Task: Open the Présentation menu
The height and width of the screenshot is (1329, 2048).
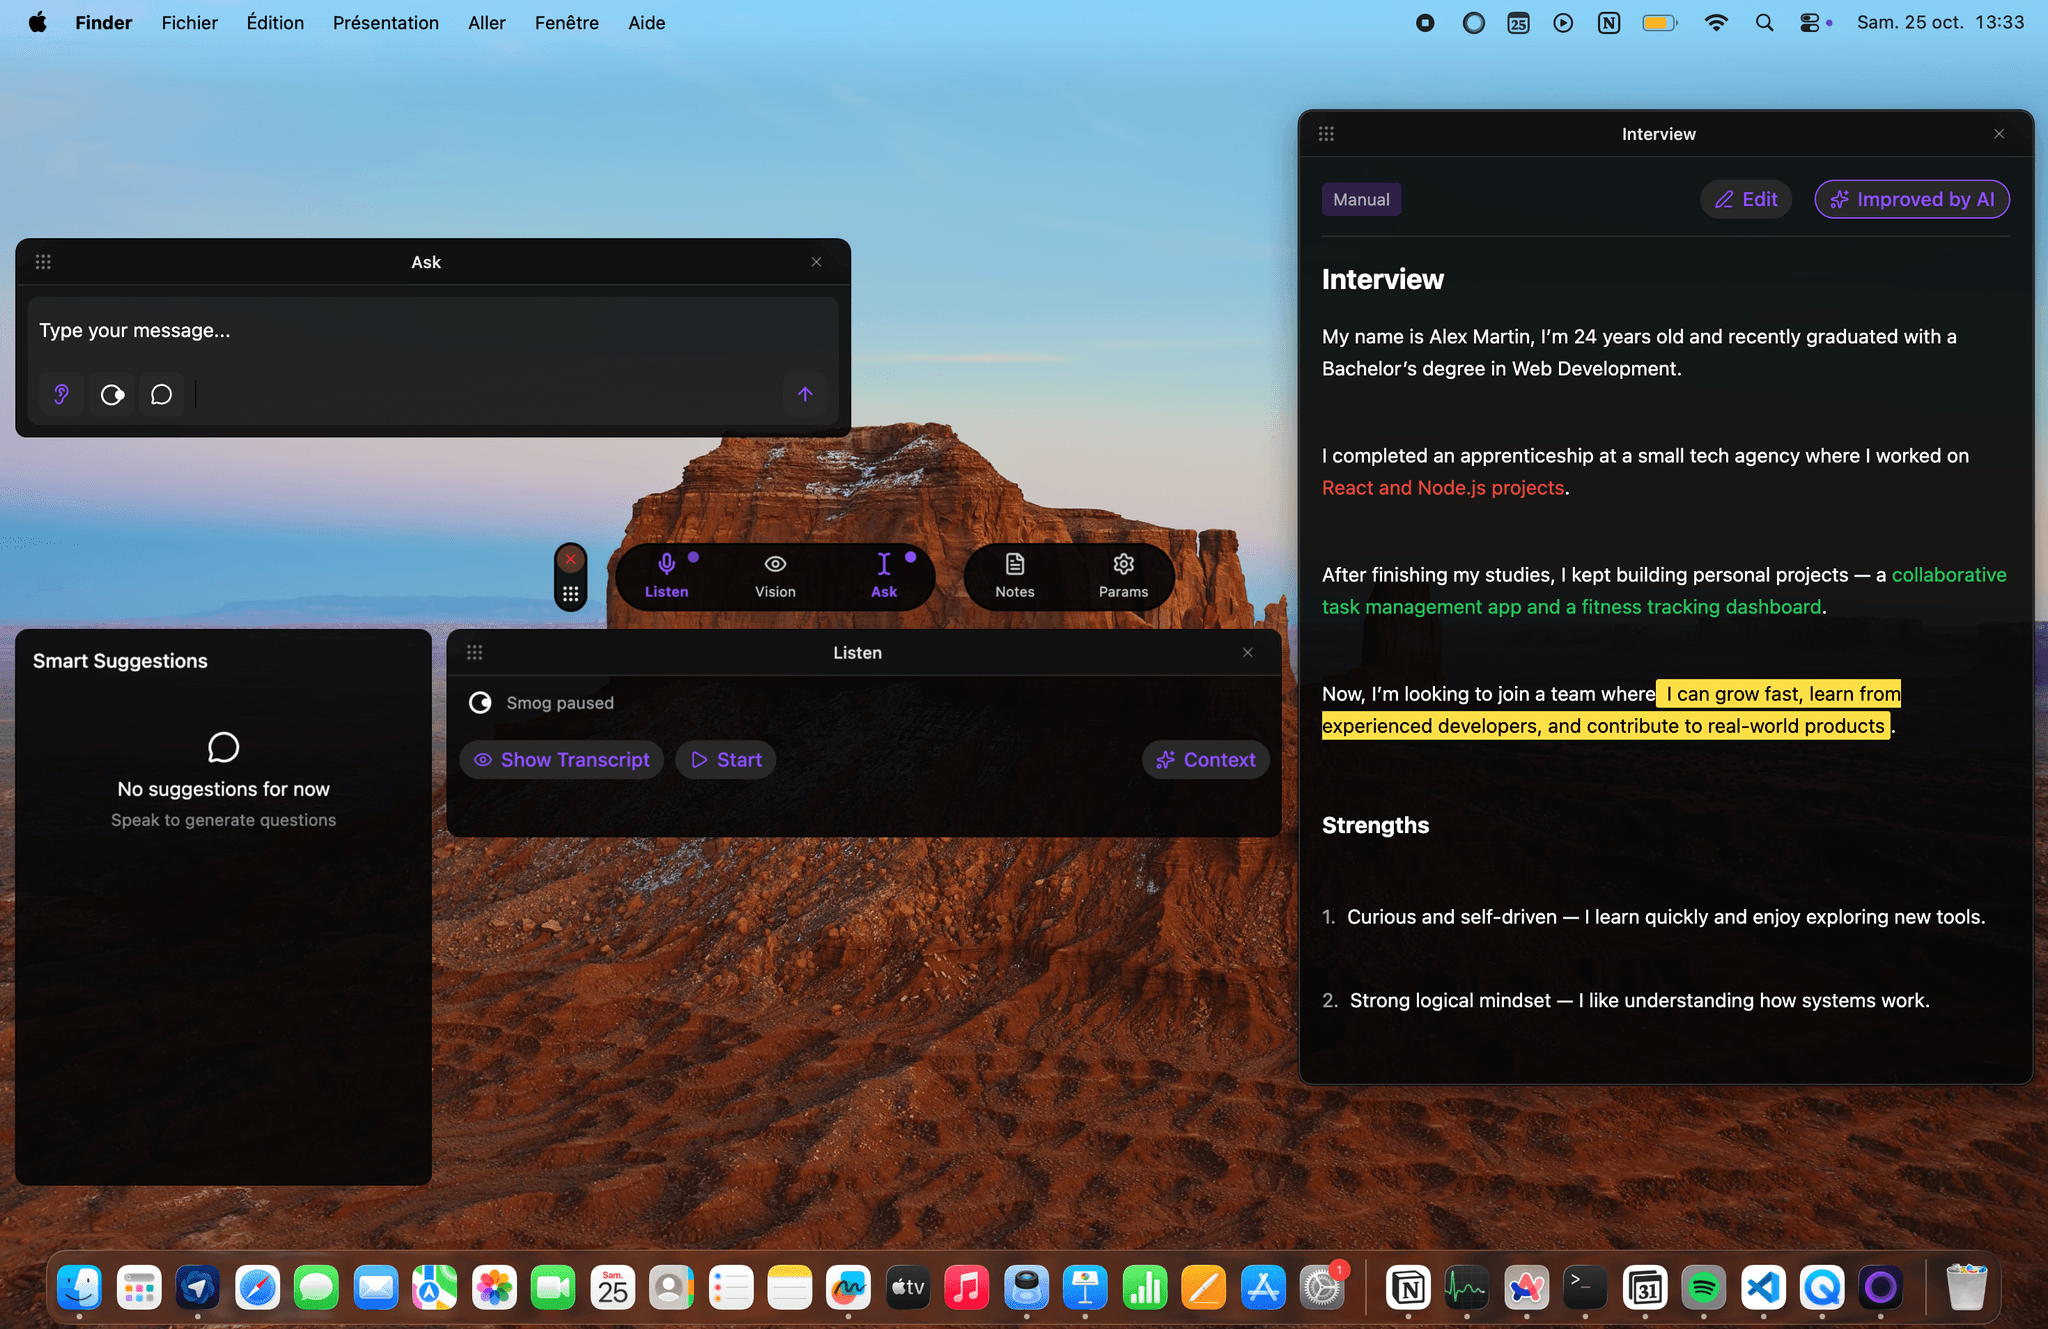Action: [x=385, y=22]
